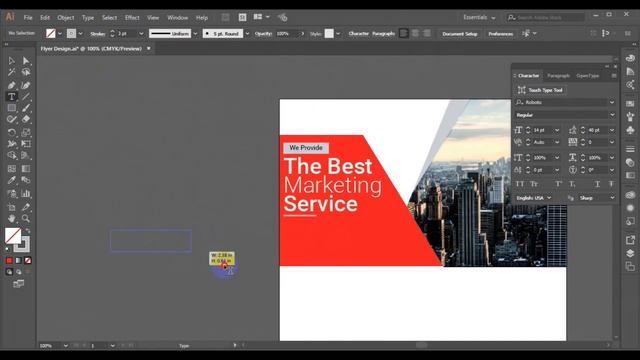Set paint mode to Color
640x360 pixels.
[x=9, y=260]
